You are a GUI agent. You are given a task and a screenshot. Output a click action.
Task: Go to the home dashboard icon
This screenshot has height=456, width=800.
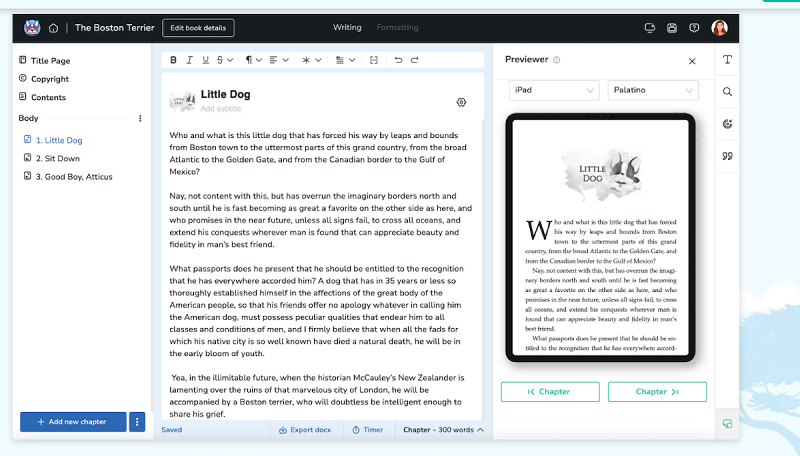(x=54, y=28)
